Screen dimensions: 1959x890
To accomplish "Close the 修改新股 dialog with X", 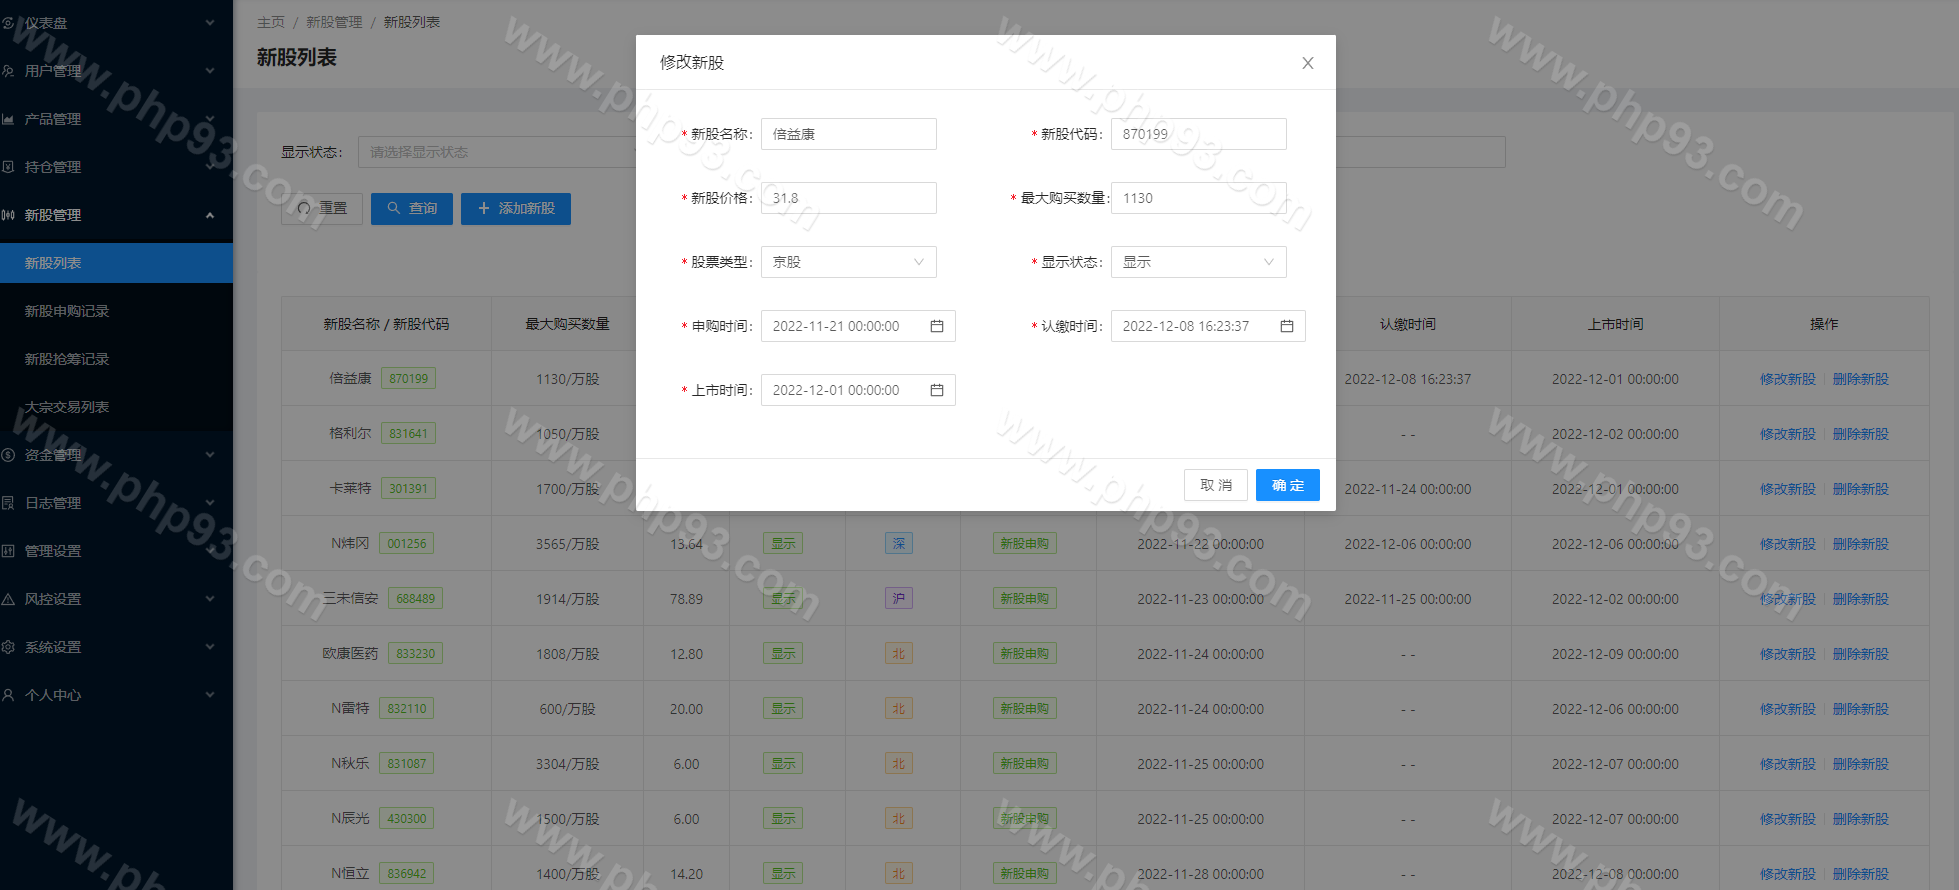I will click(1307, 63).
